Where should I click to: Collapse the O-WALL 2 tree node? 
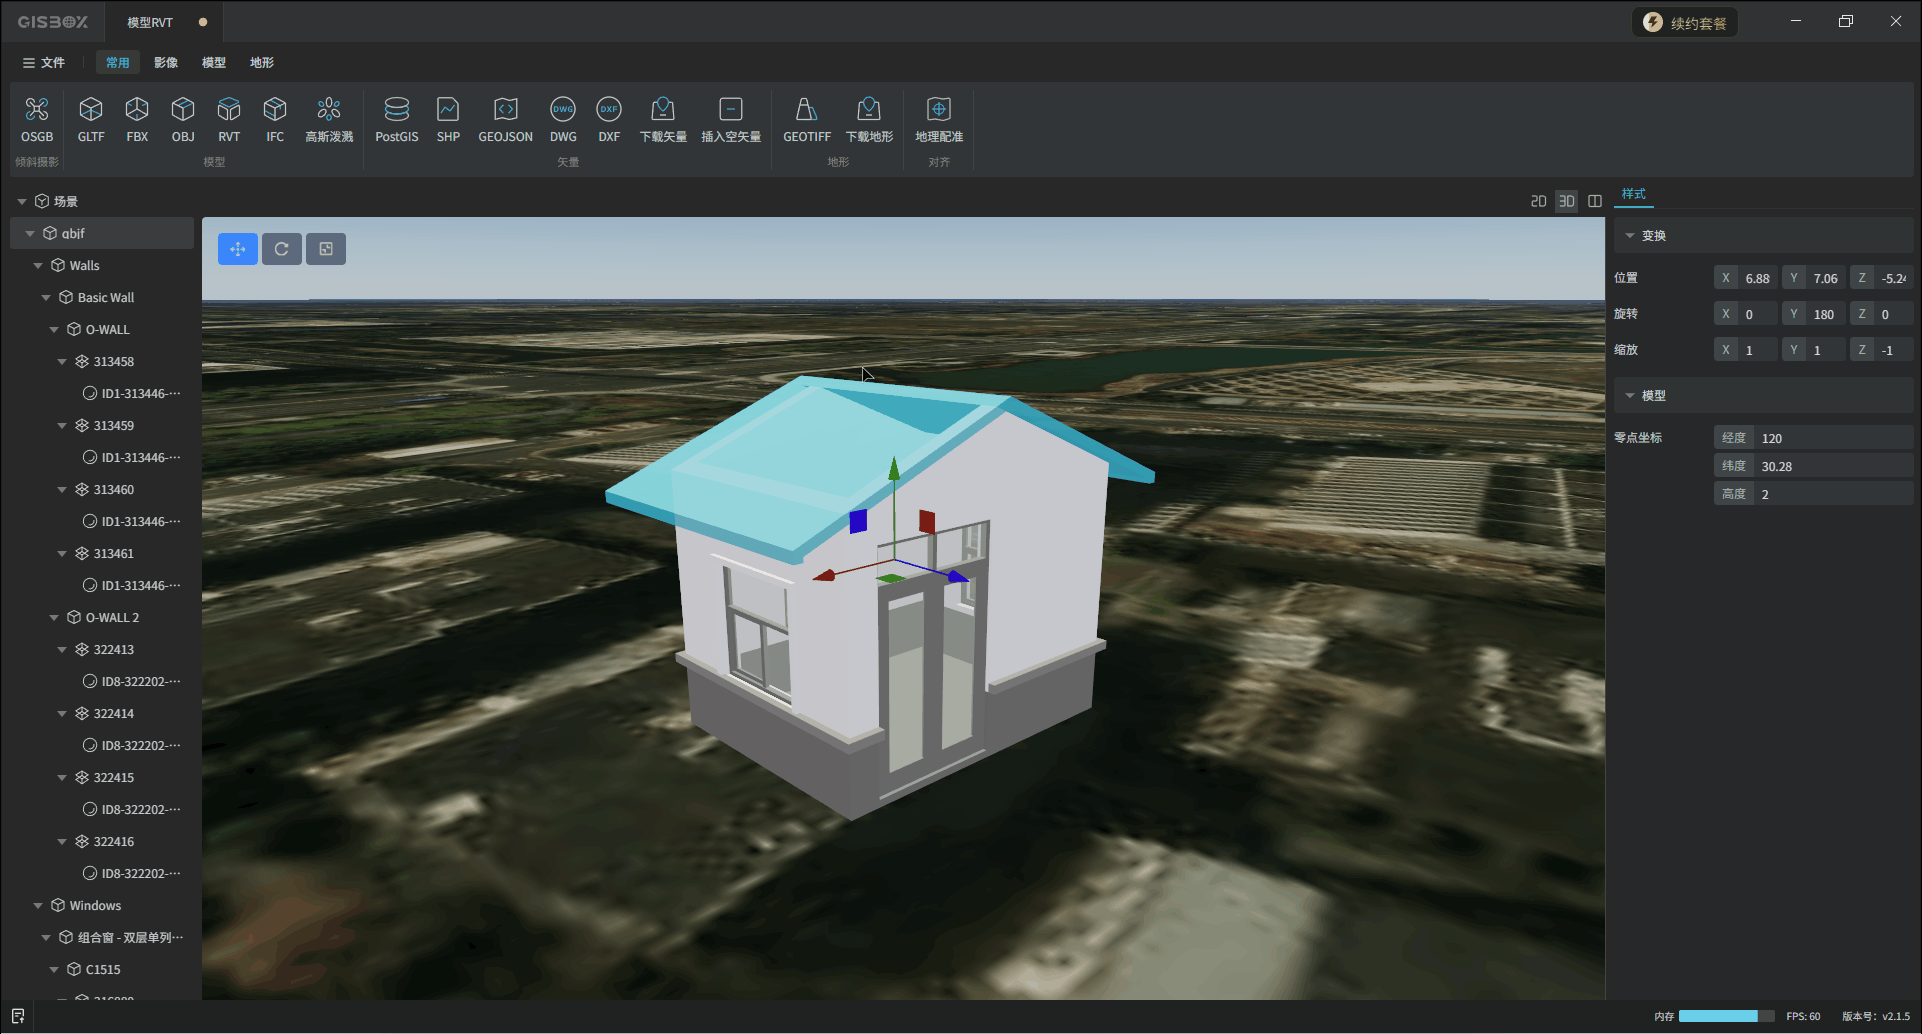(x=54, y=618)
